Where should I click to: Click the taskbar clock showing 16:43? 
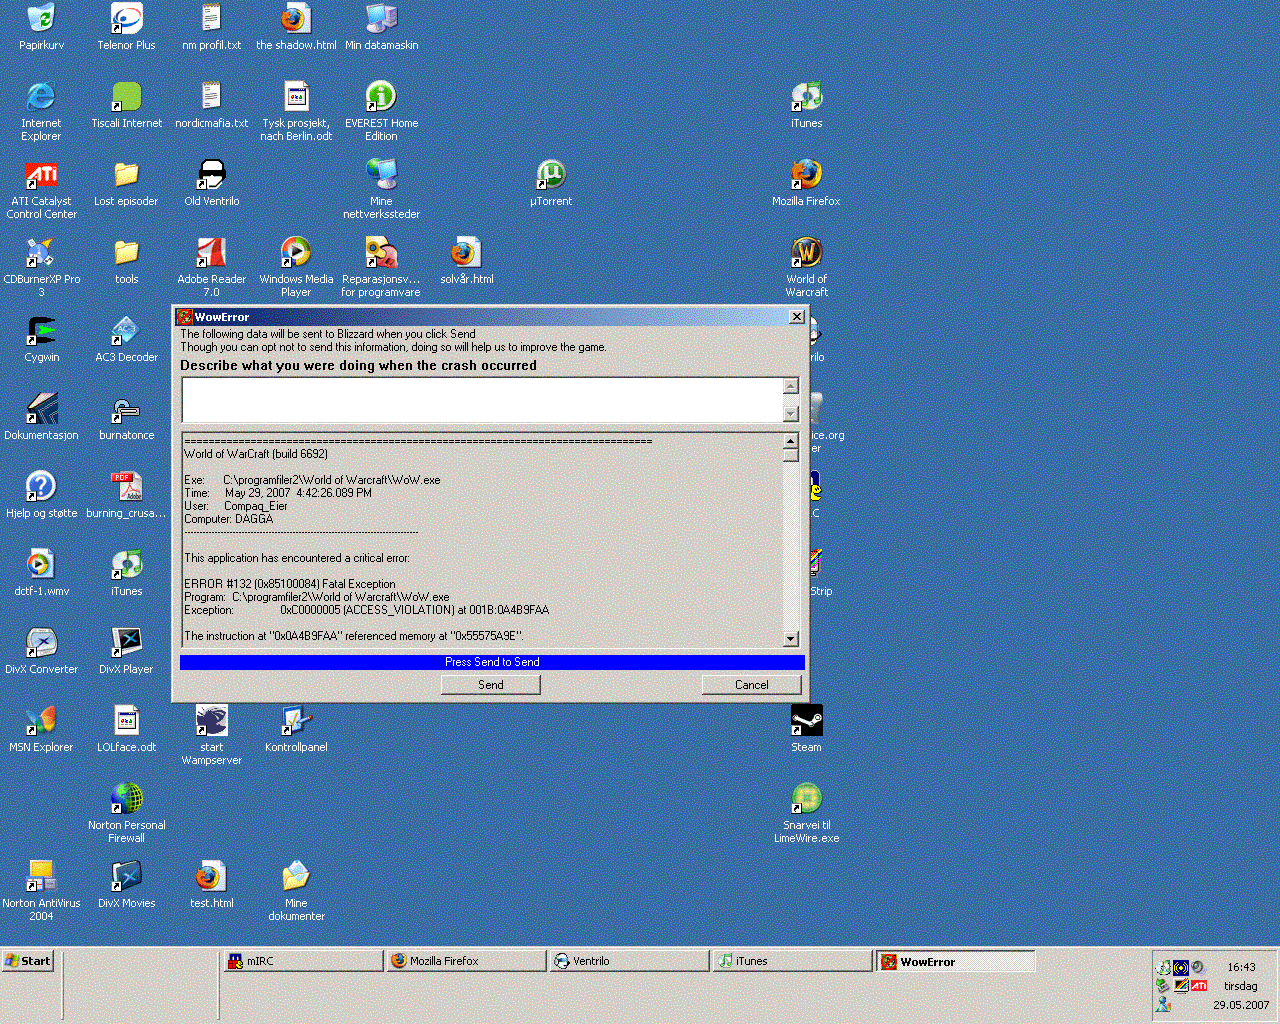click(x=1241, y=967)
